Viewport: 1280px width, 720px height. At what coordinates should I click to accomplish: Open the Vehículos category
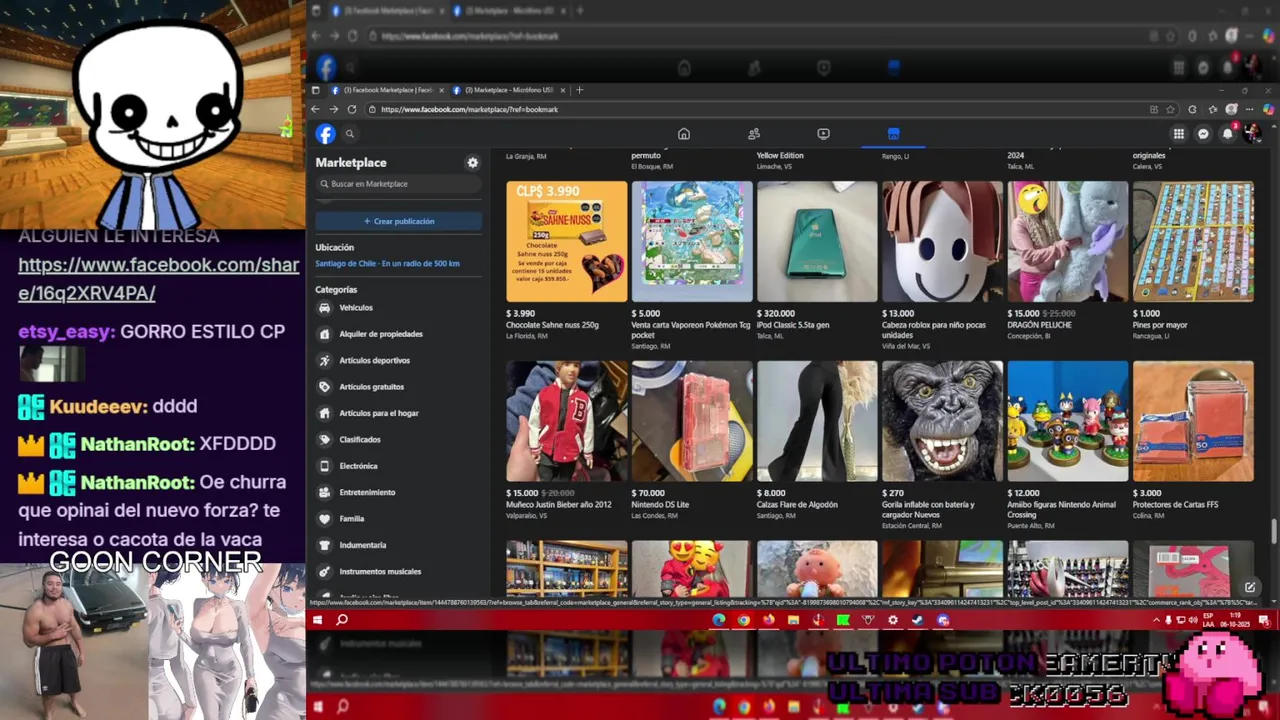click(356, 308)
